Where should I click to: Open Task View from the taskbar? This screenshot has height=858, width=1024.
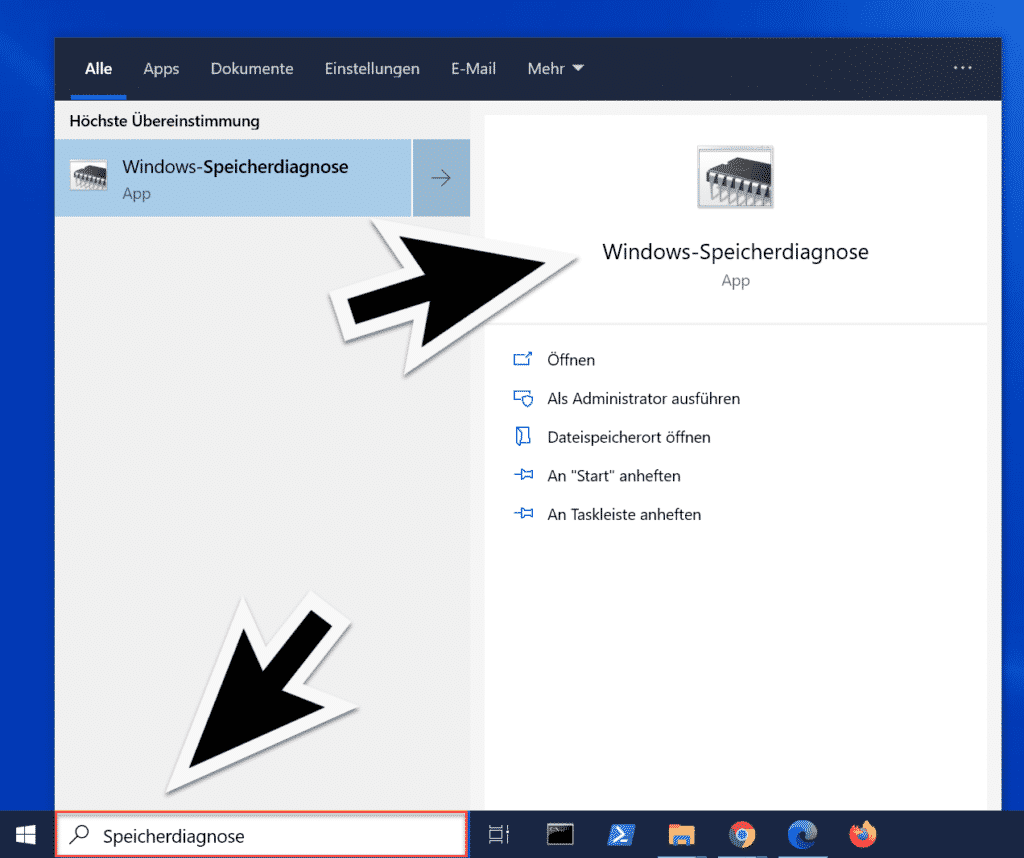(499, 834)
